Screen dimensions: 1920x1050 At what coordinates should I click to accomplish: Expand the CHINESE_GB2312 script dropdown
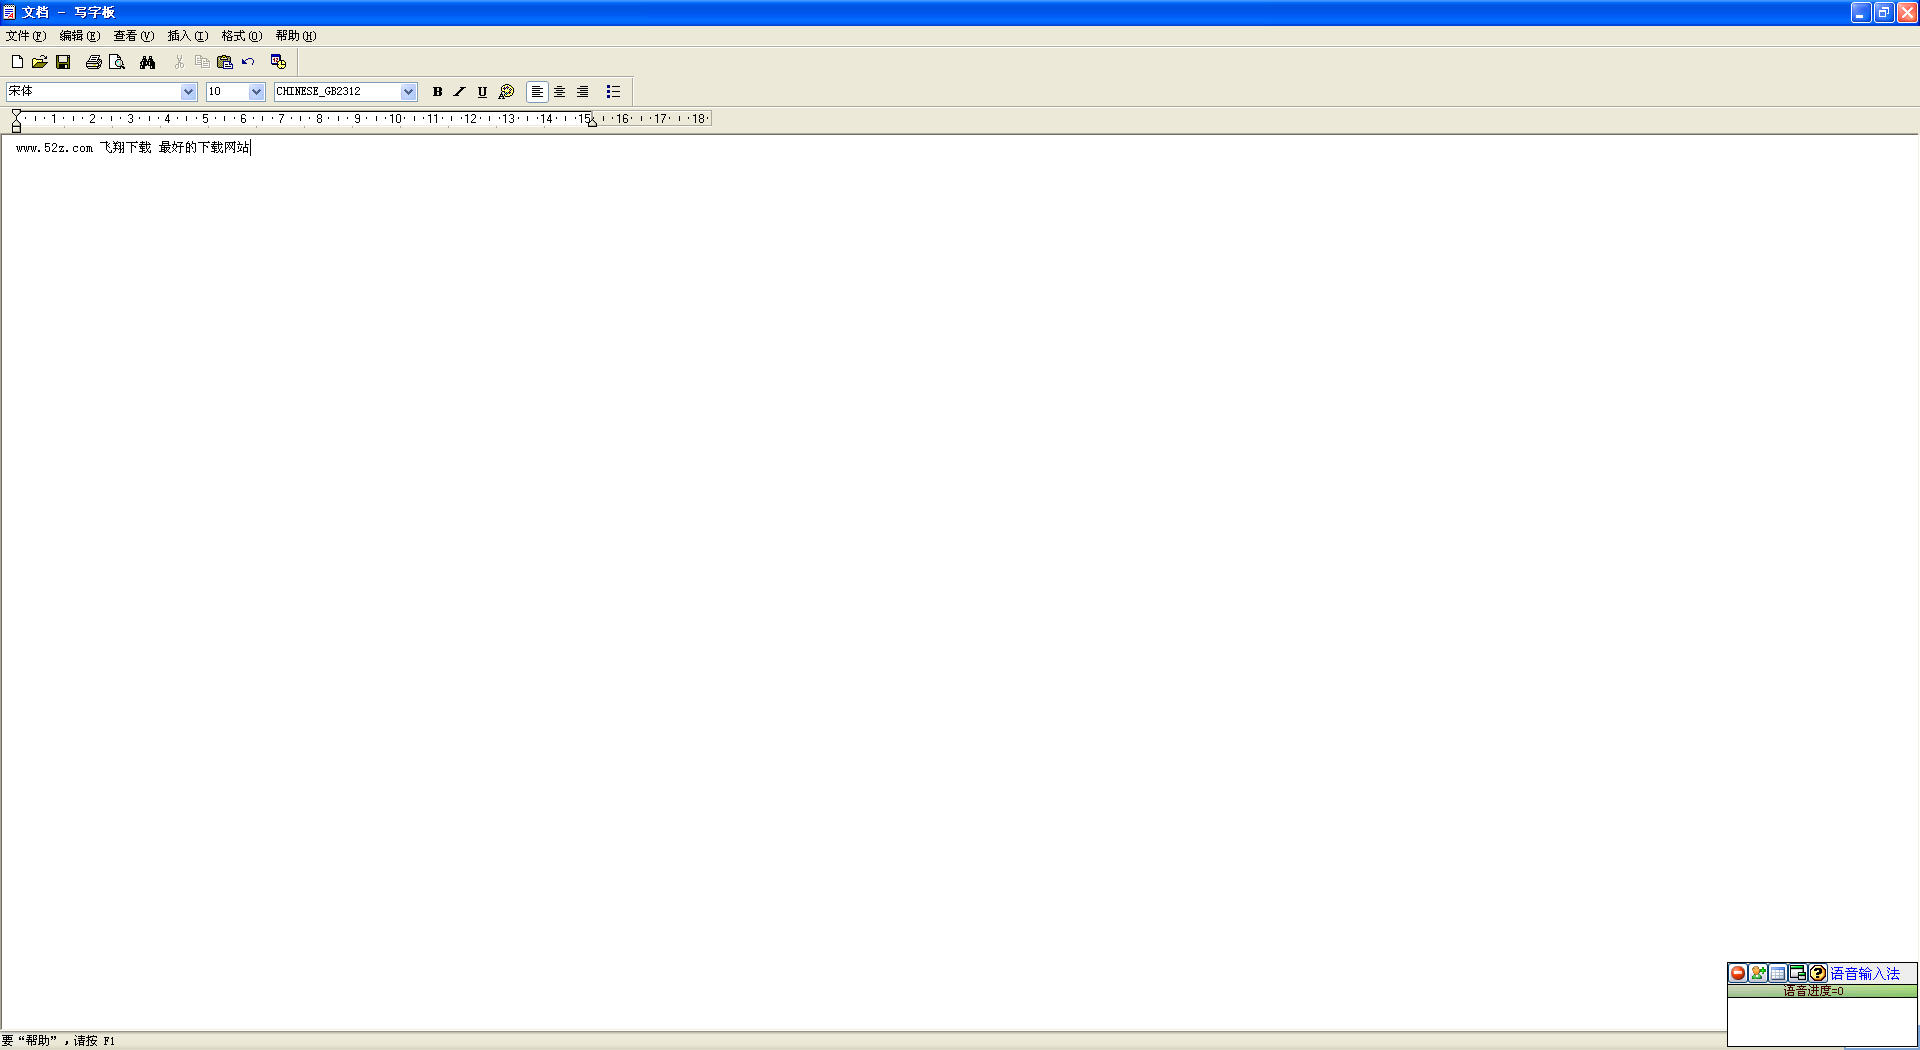pyautogui.click(x=408, y=91)
